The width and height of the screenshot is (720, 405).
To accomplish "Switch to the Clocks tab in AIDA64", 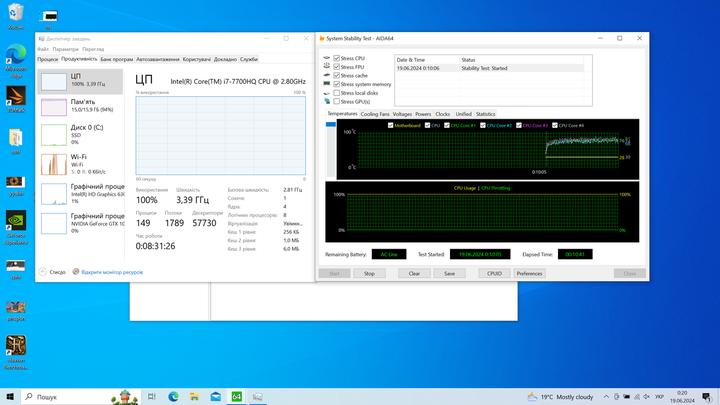I will coord(443,114).
